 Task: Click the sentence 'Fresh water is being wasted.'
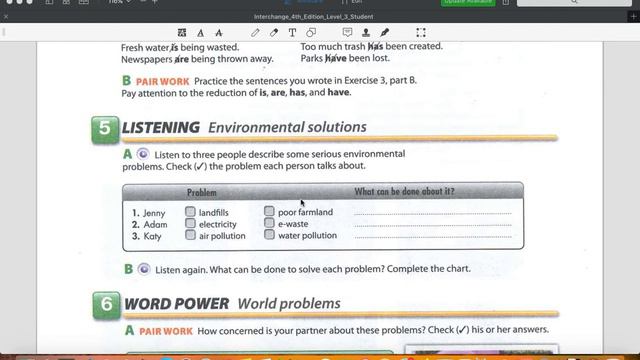[180, 47]
